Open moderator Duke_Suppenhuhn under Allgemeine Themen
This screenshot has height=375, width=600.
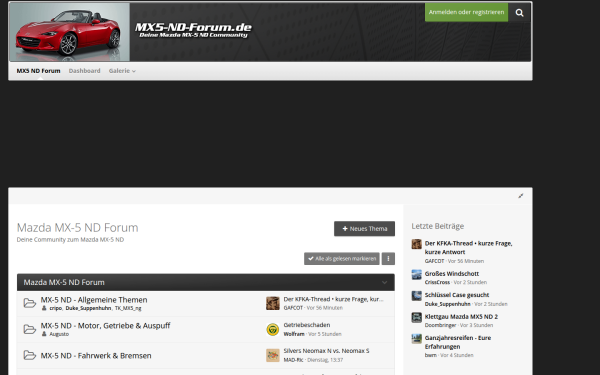click(88, 308)
